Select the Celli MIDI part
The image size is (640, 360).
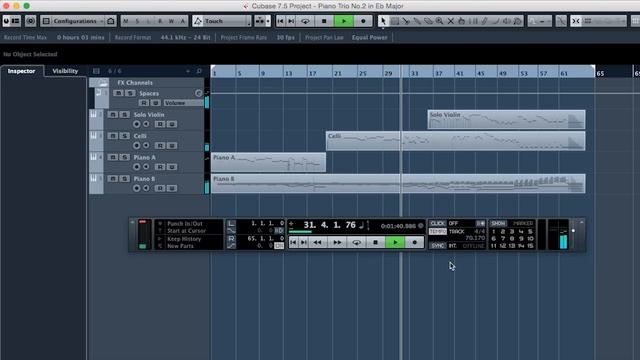[x=456, y=141]
